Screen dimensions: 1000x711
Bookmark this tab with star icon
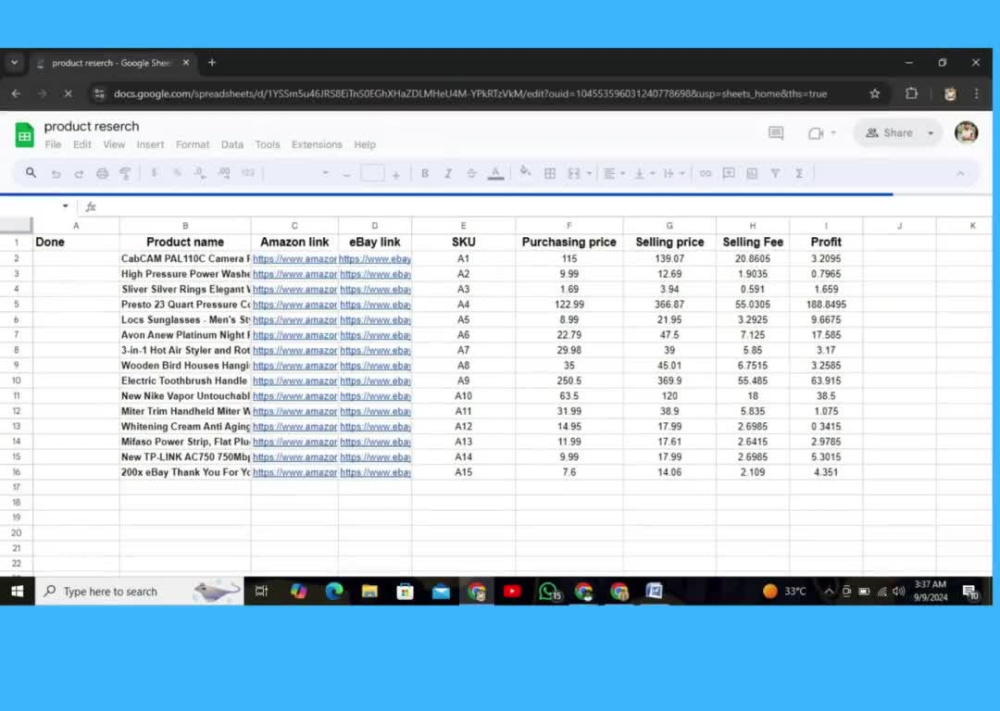(874, 94)
